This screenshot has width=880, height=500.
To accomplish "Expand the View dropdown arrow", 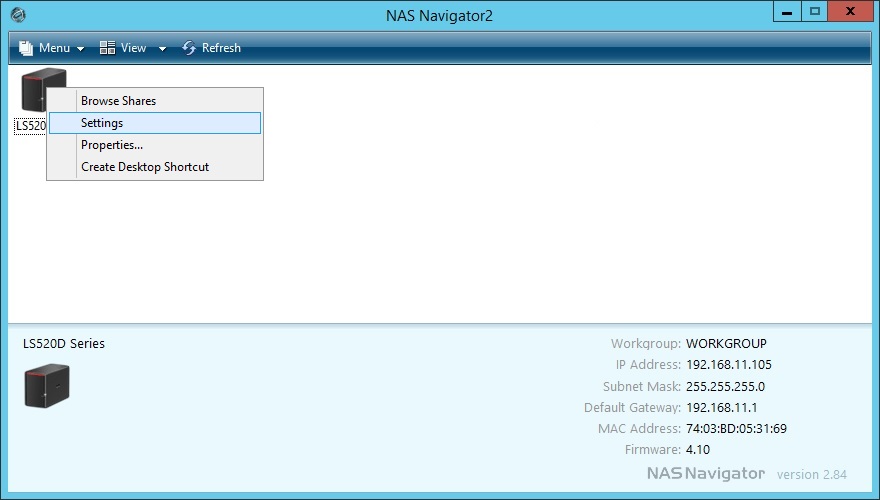I will (162, 49).
